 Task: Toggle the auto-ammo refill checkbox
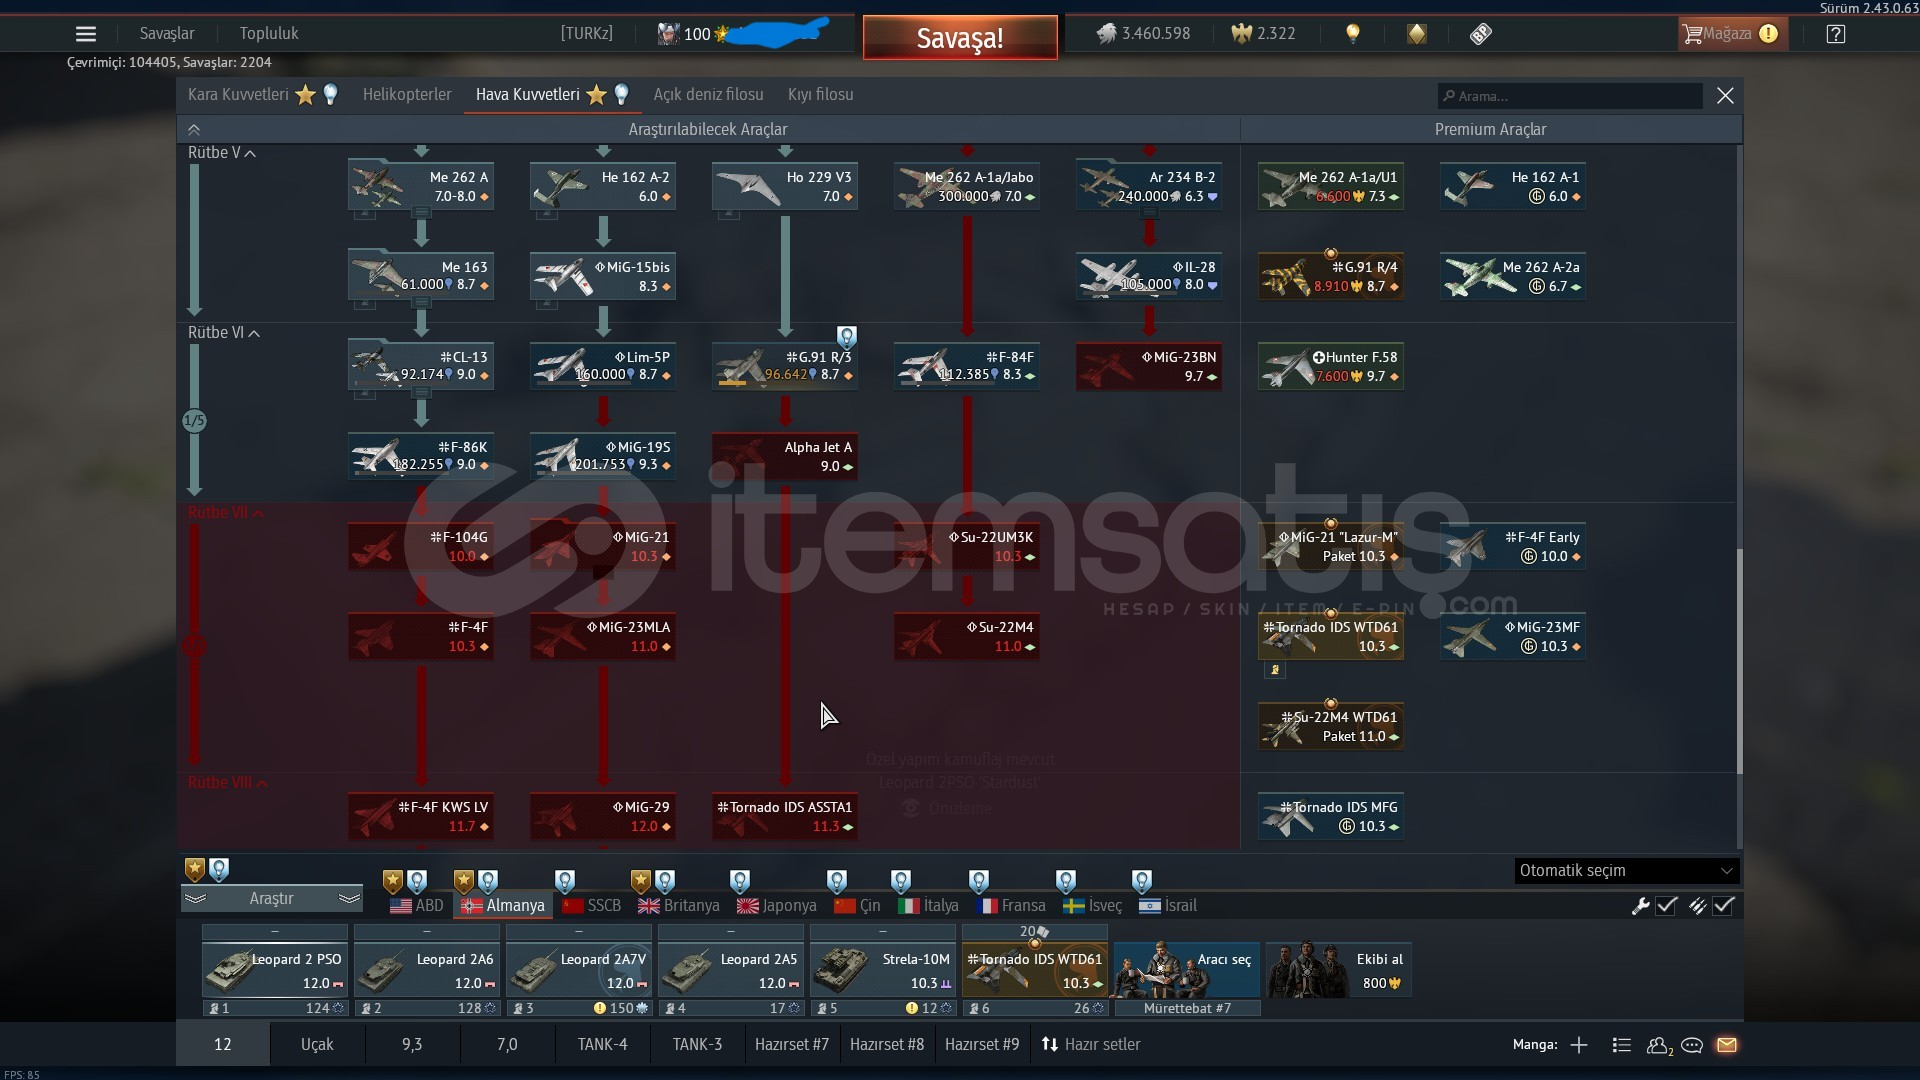[1723, 906]
